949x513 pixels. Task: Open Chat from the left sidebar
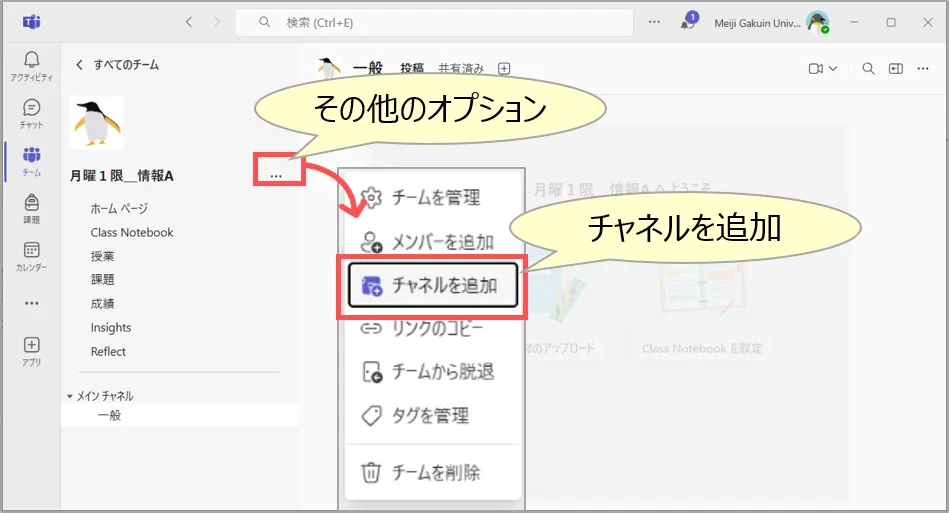31,112
